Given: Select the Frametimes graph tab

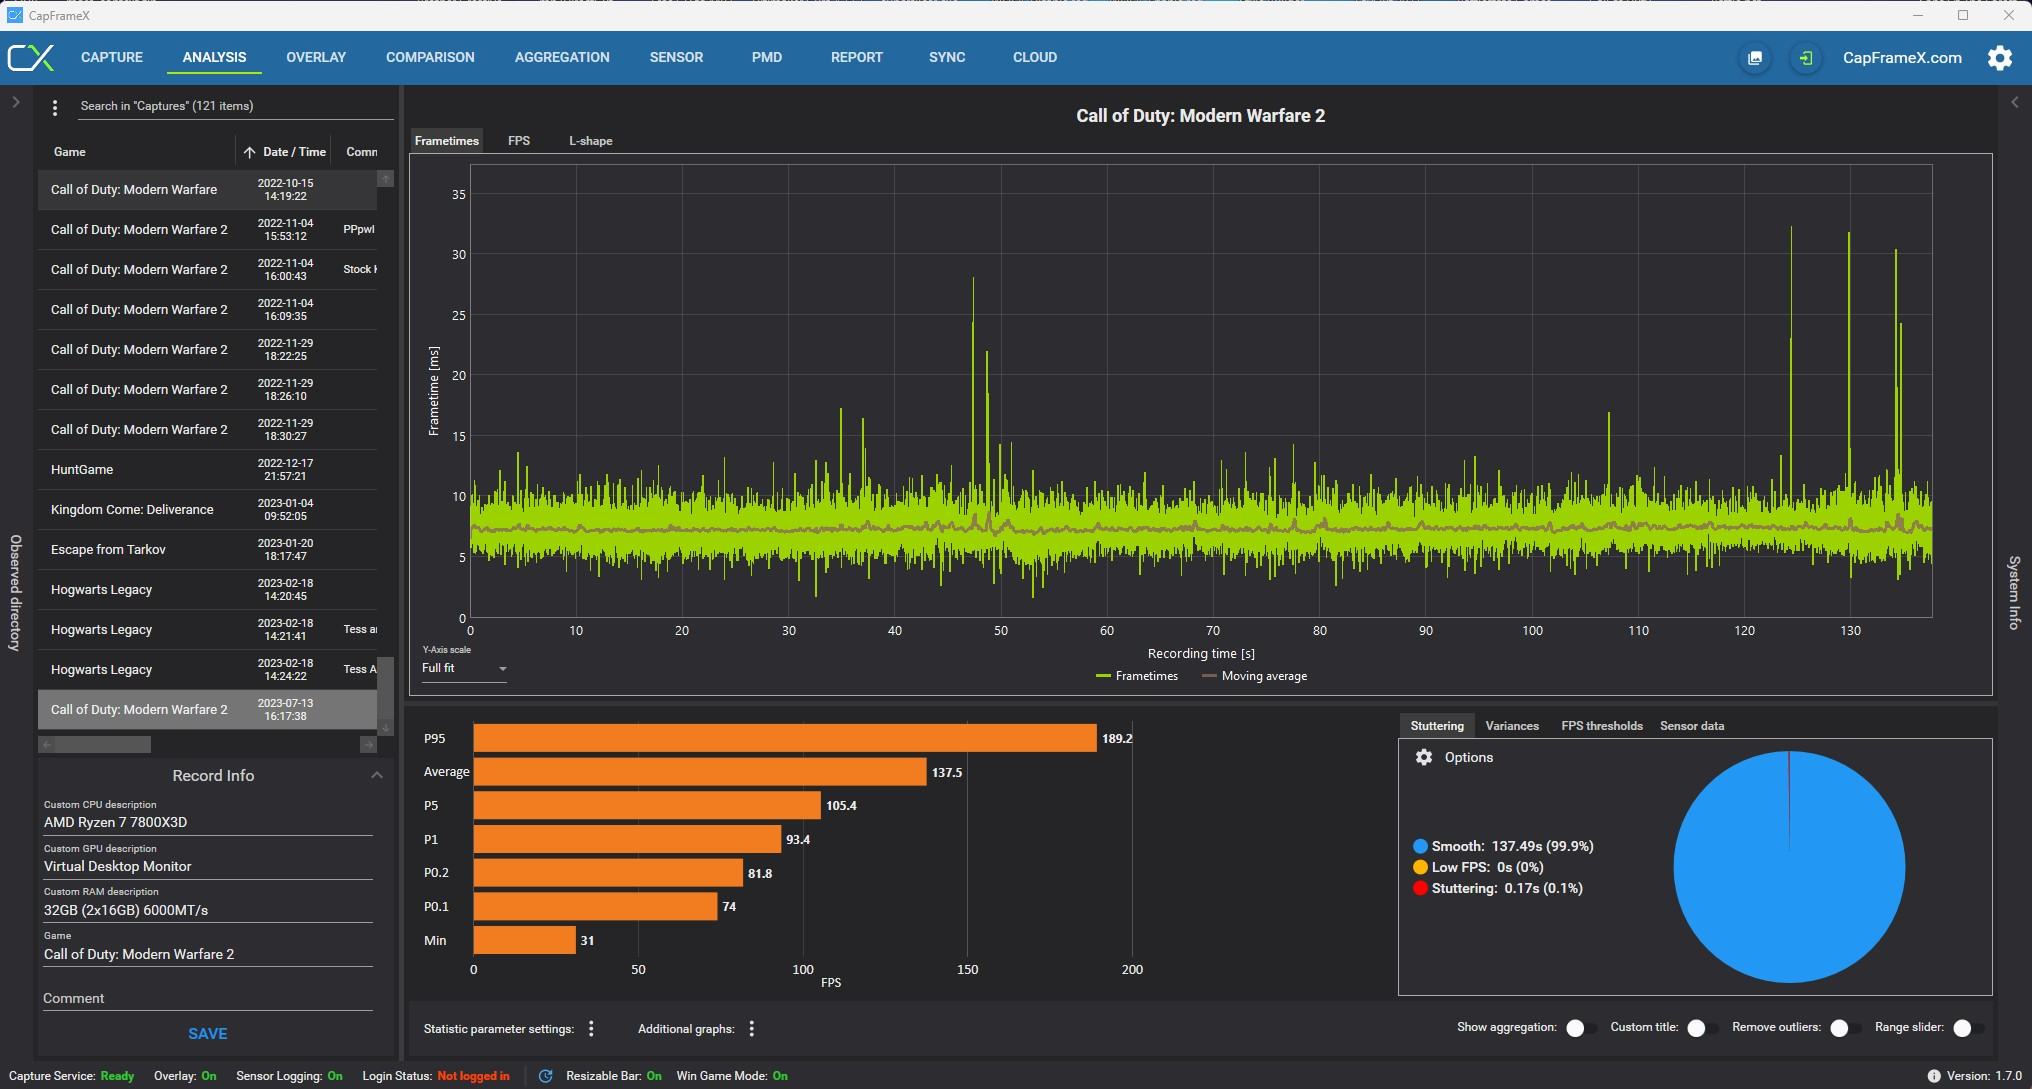Looking at the screenshot, I should pos(447,141).
